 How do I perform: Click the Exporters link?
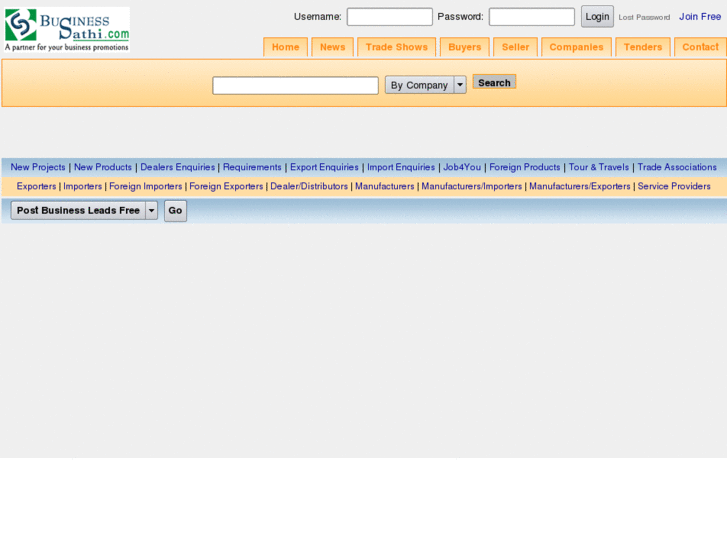(x=36, y=186)
